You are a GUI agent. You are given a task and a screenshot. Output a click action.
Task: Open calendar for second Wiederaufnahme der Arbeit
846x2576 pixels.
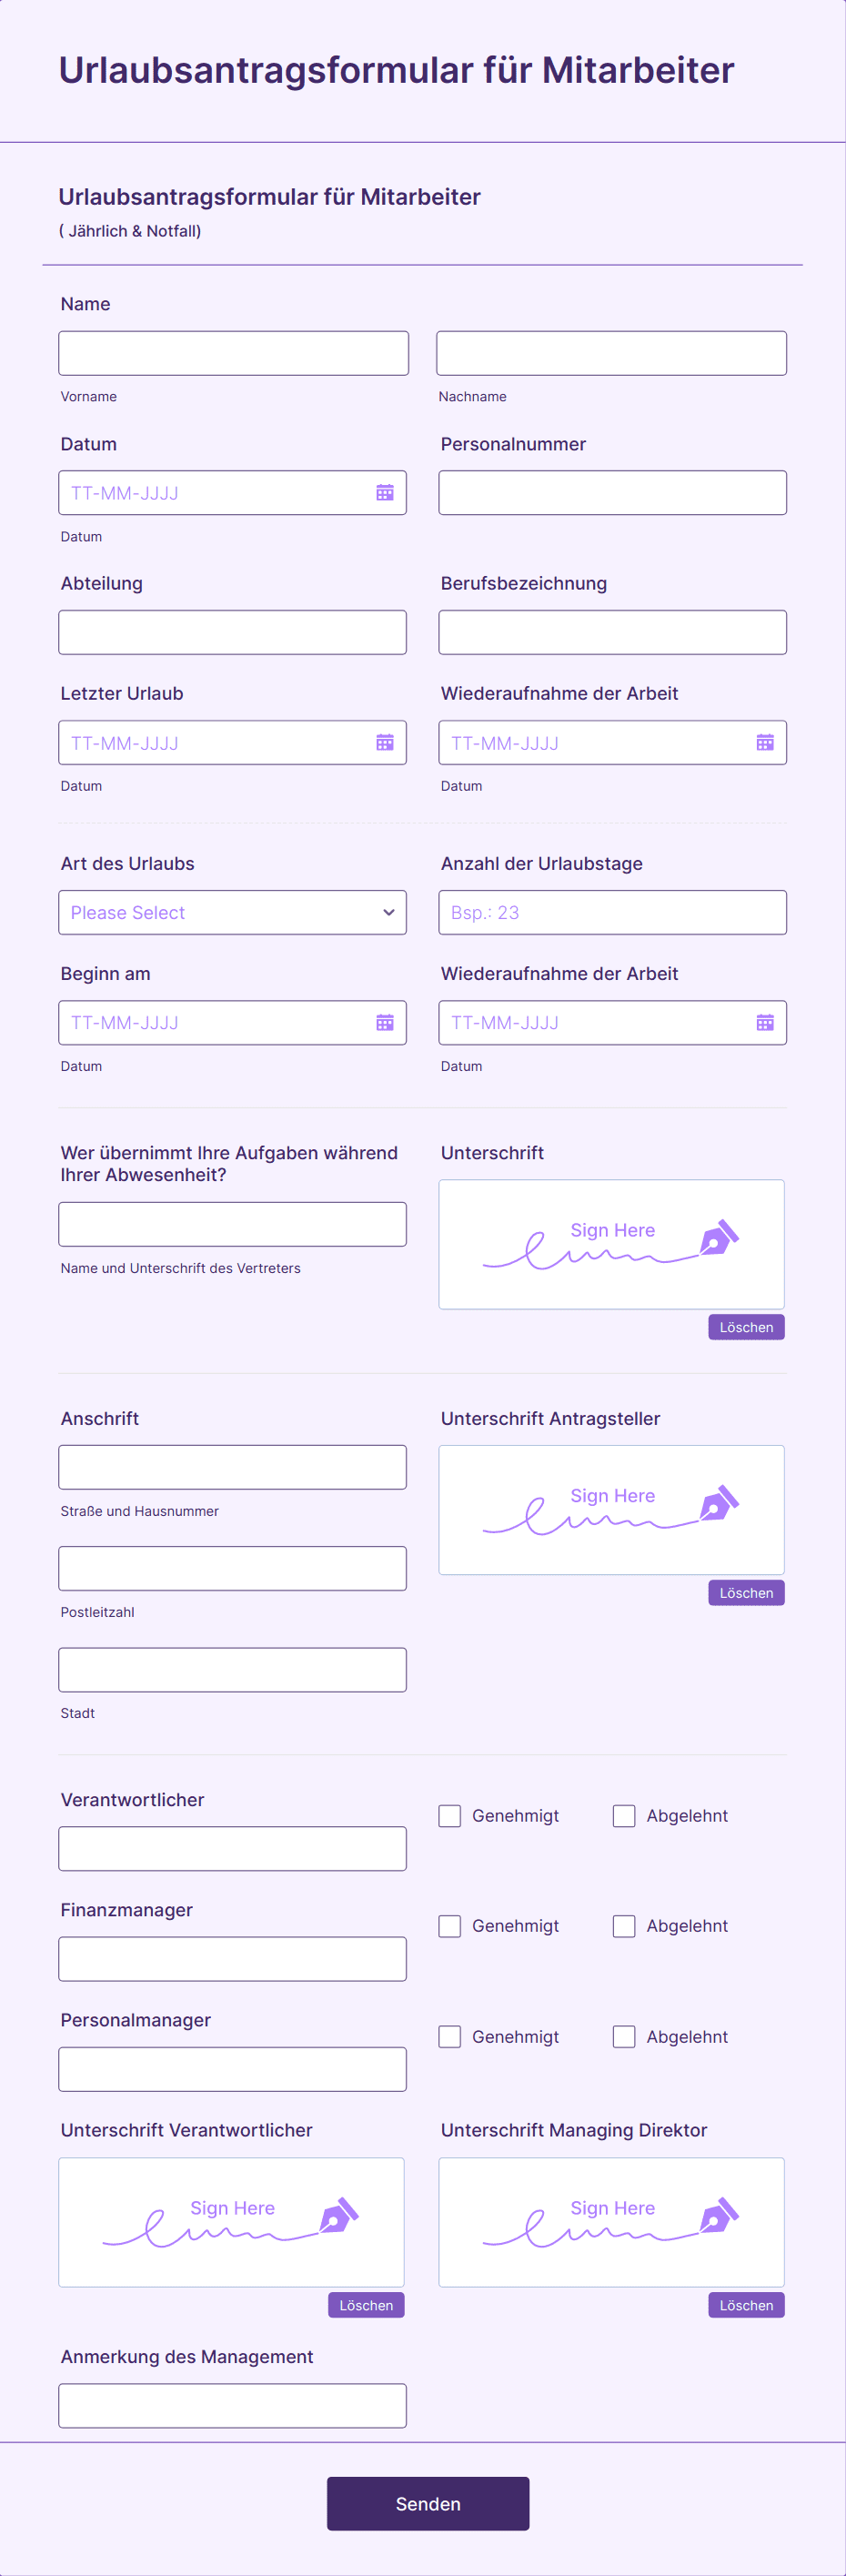click(x=765, y=1023)
